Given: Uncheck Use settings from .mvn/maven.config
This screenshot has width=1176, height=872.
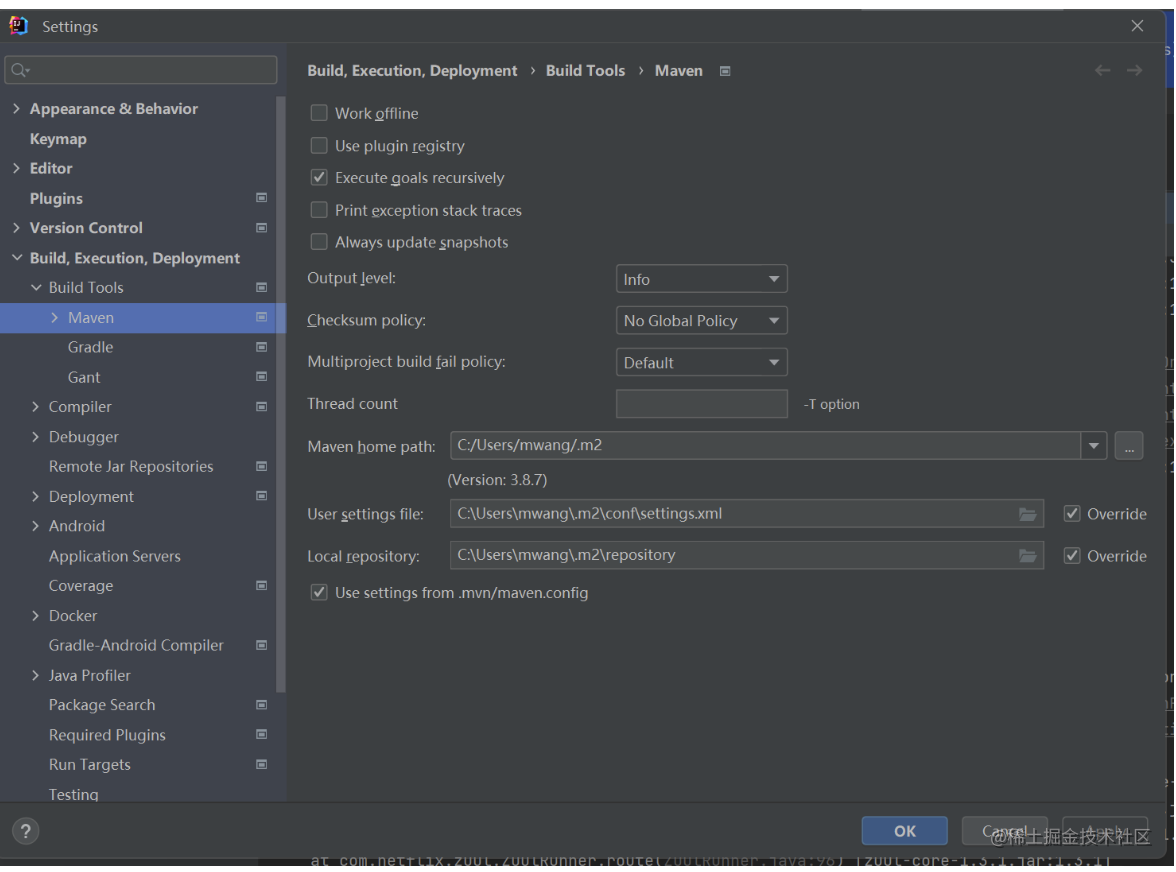Looking at the screenshot, I should 320,592.
